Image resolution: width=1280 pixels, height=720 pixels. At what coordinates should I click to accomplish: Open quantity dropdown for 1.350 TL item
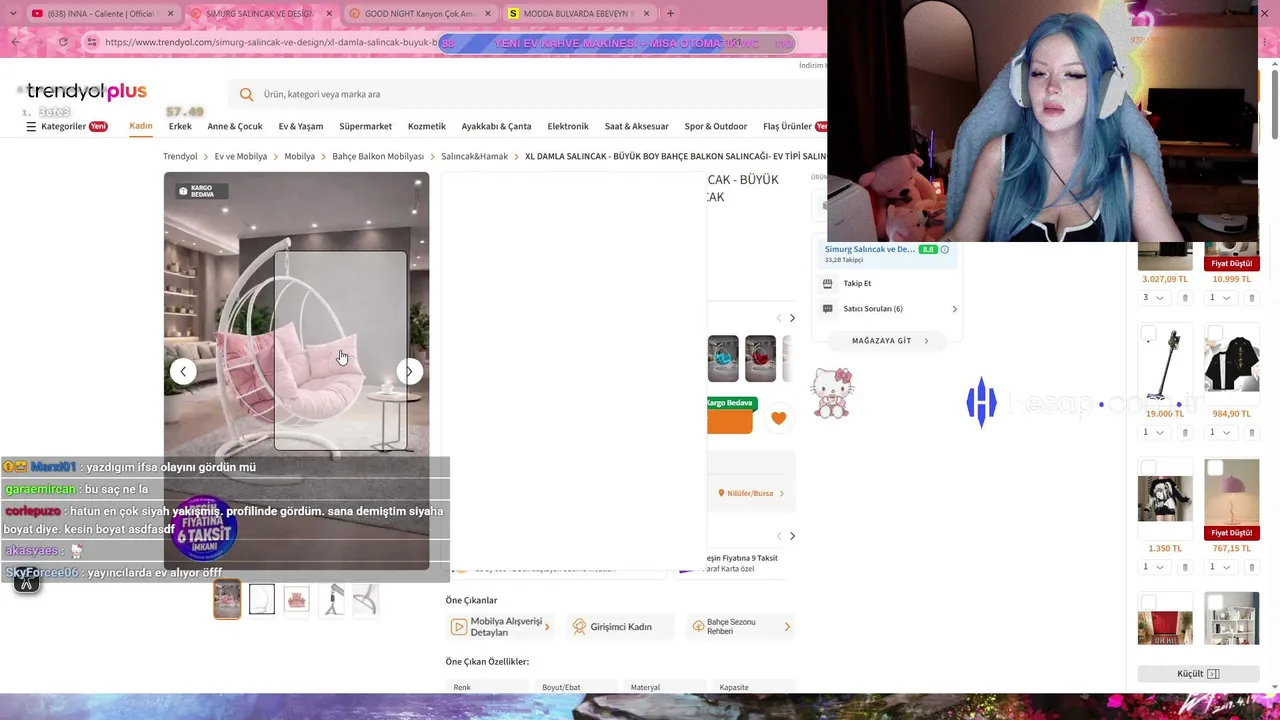click(1153, 567)
